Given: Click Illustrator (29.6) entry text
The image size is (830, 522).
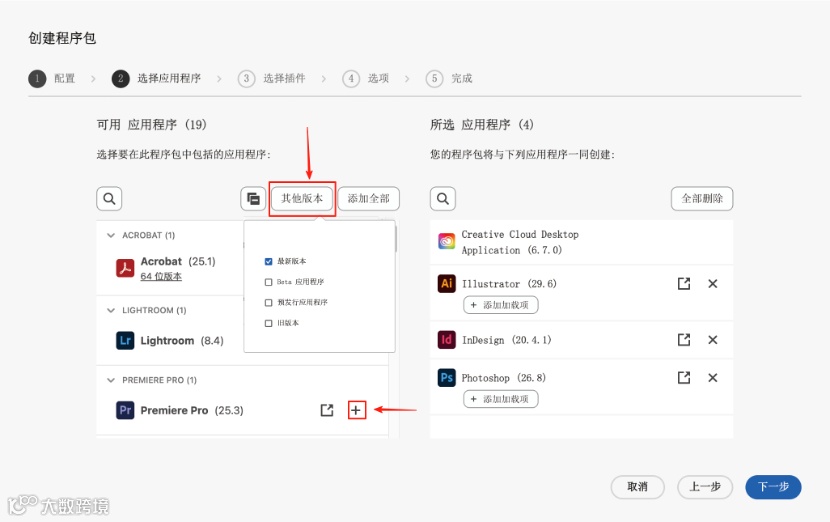Looking at the screenshot, I should [x=509, y=284].
